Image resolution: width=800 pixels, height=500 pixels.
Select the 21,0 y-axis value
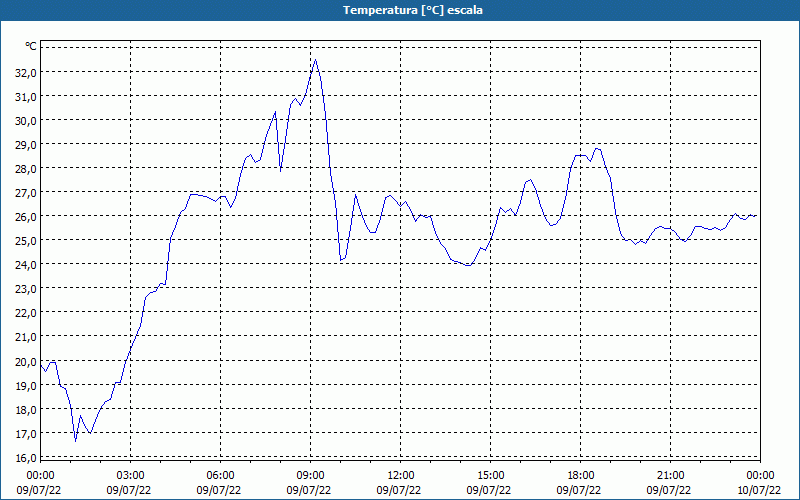(26, 338)
